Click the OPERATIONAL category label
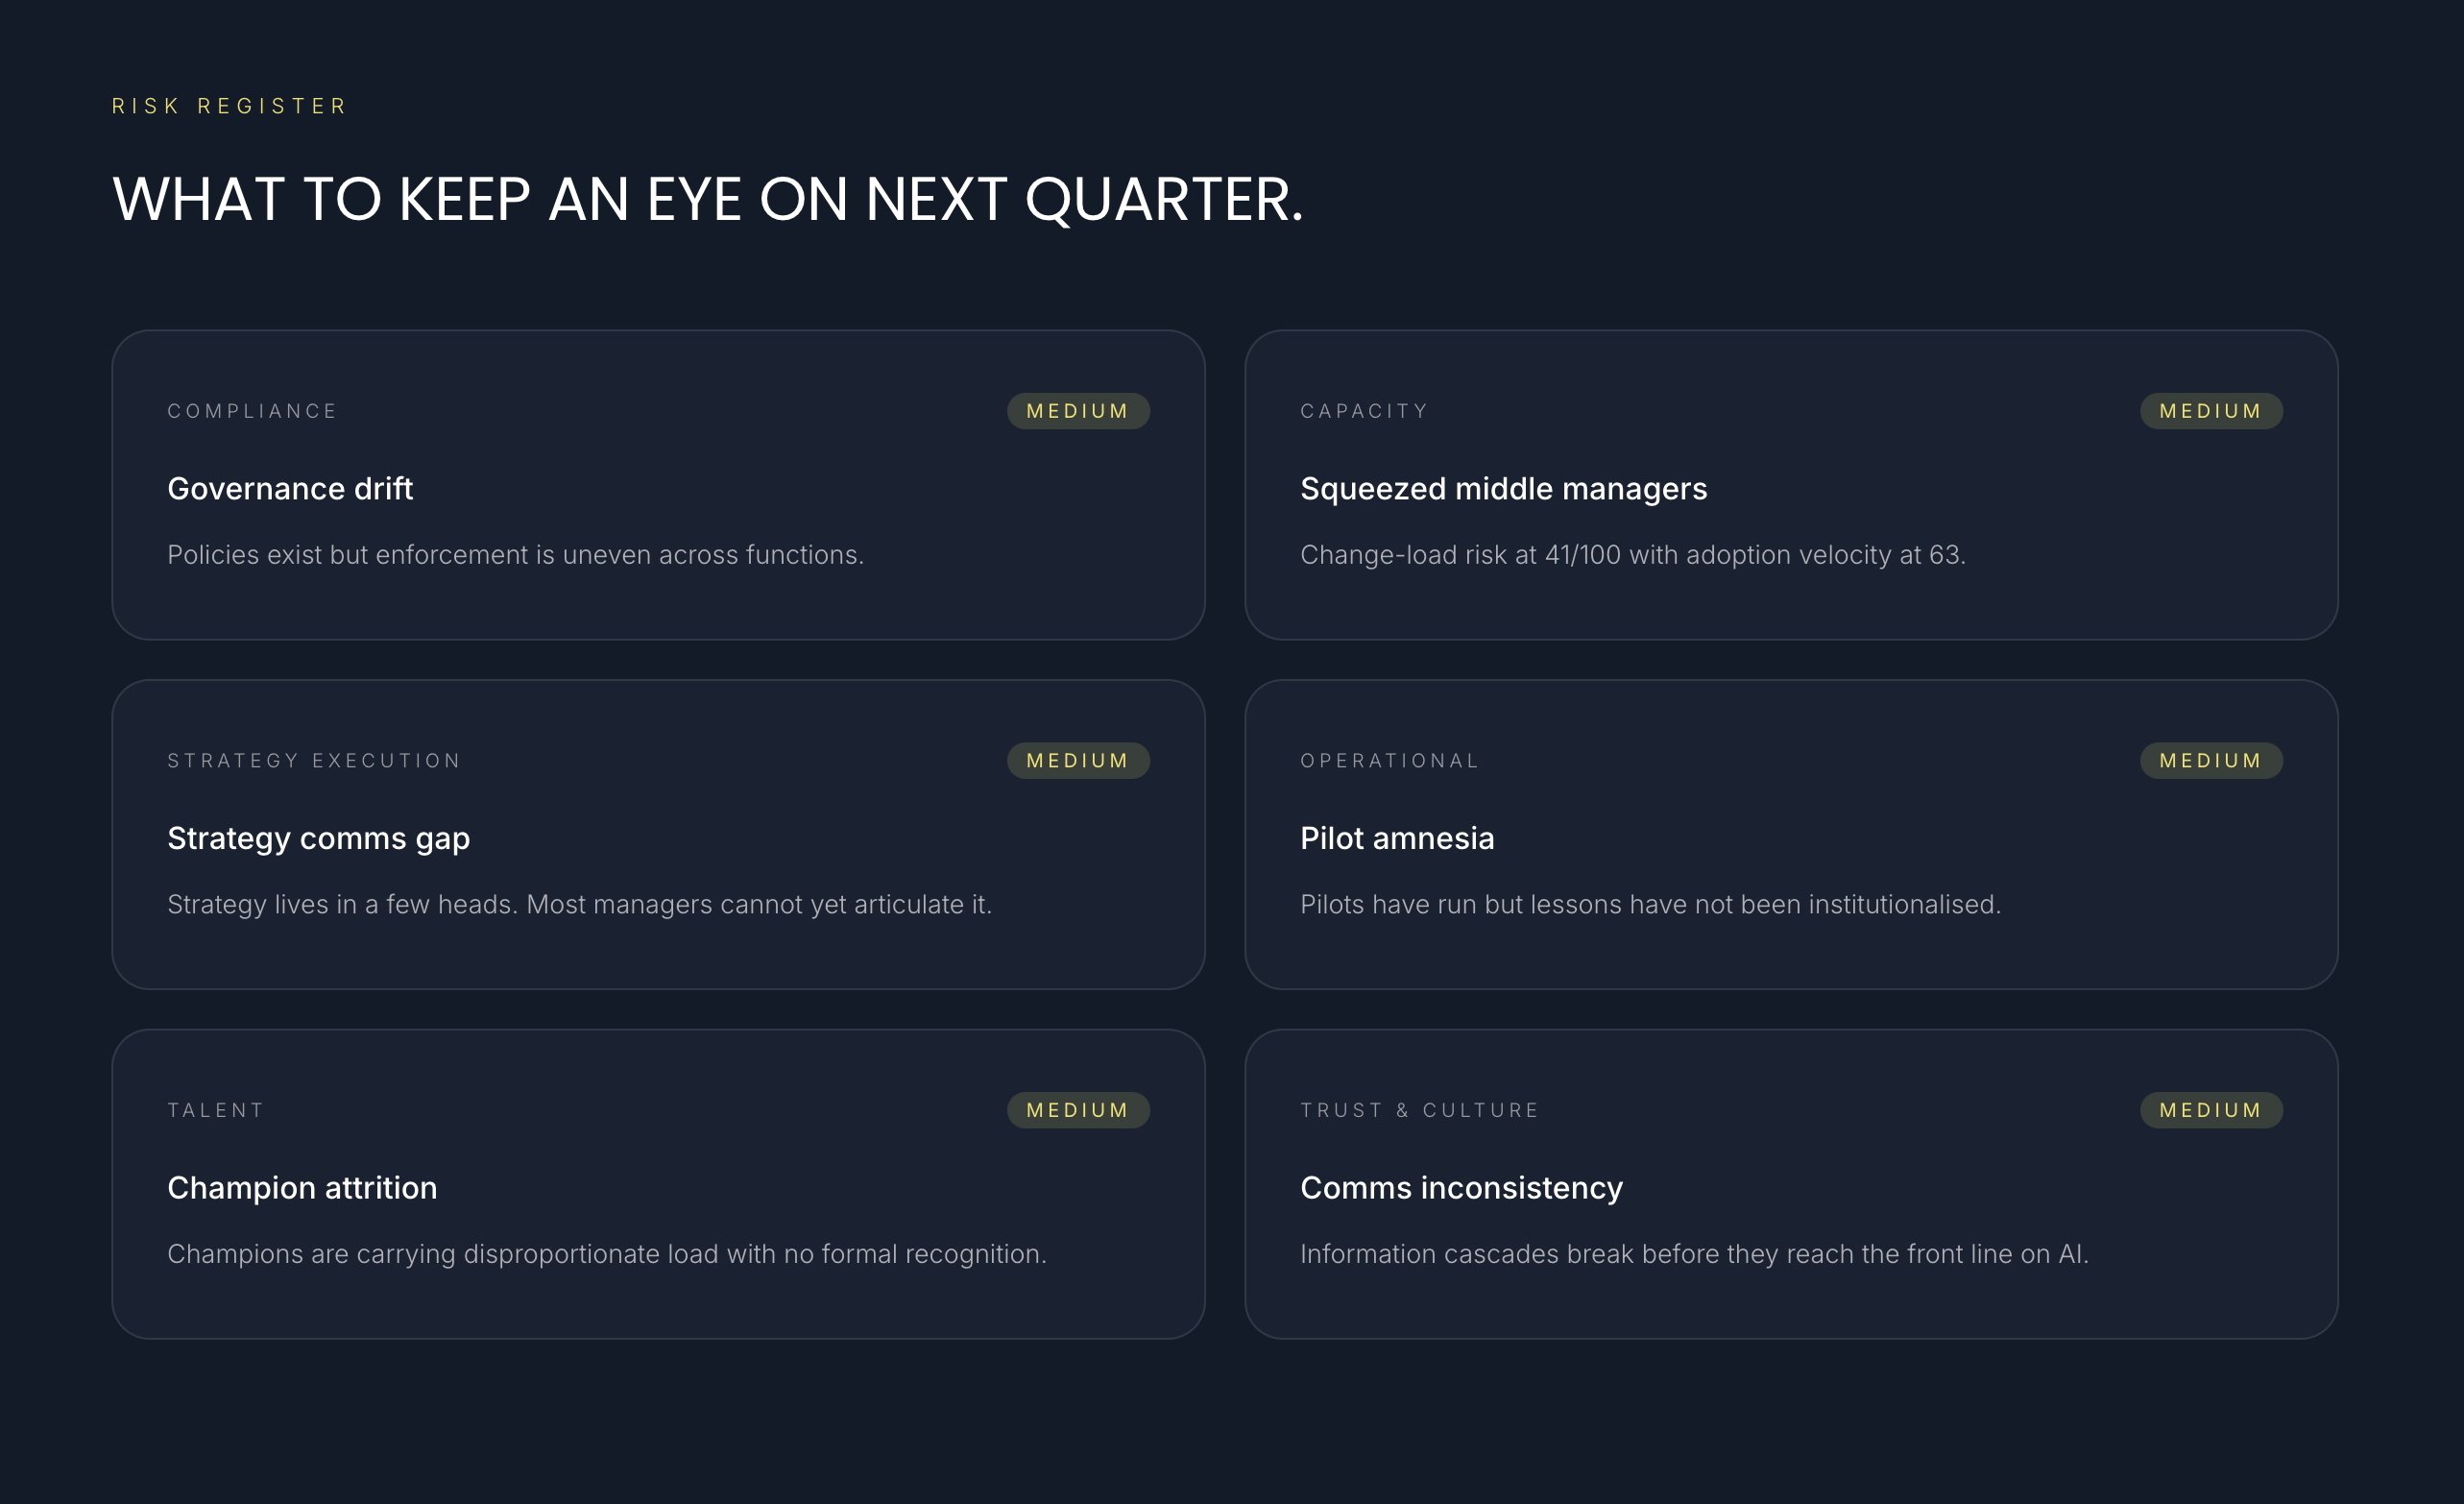The width and height of the screenshot is (2464, 1504). (x=1389, y=761)
